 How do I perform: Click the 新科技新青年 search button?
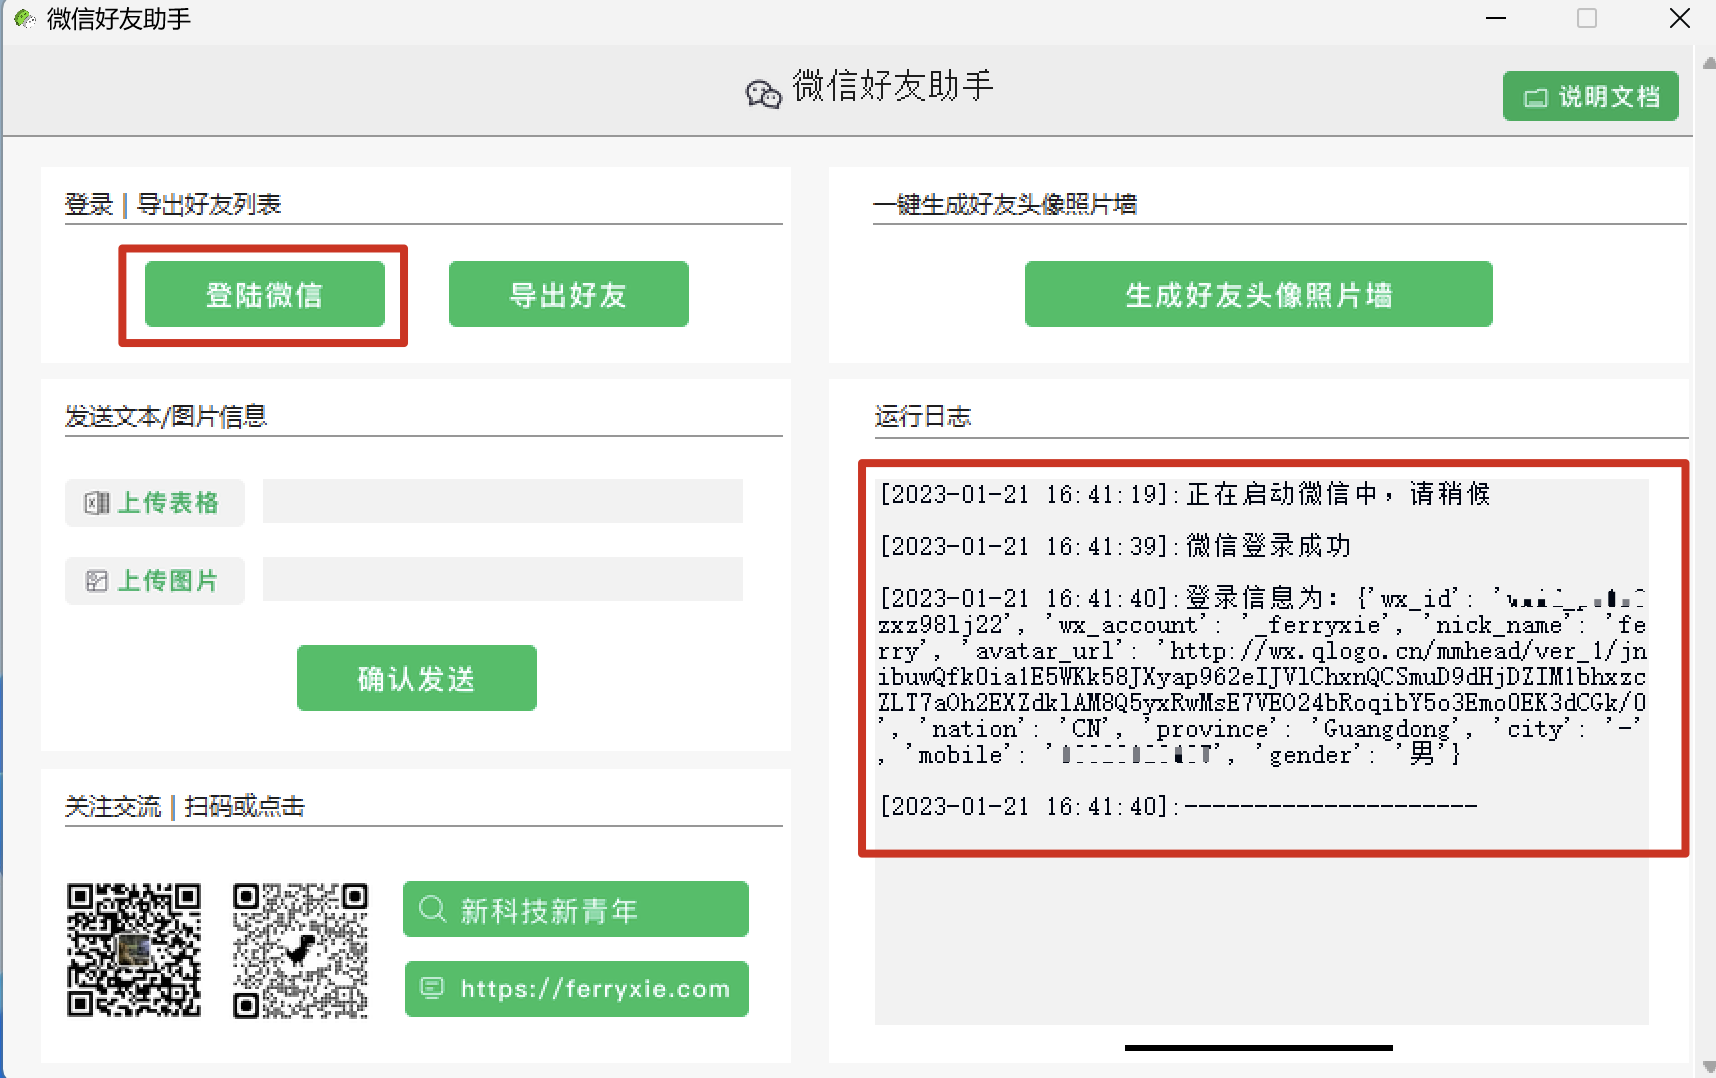(575, 909)
